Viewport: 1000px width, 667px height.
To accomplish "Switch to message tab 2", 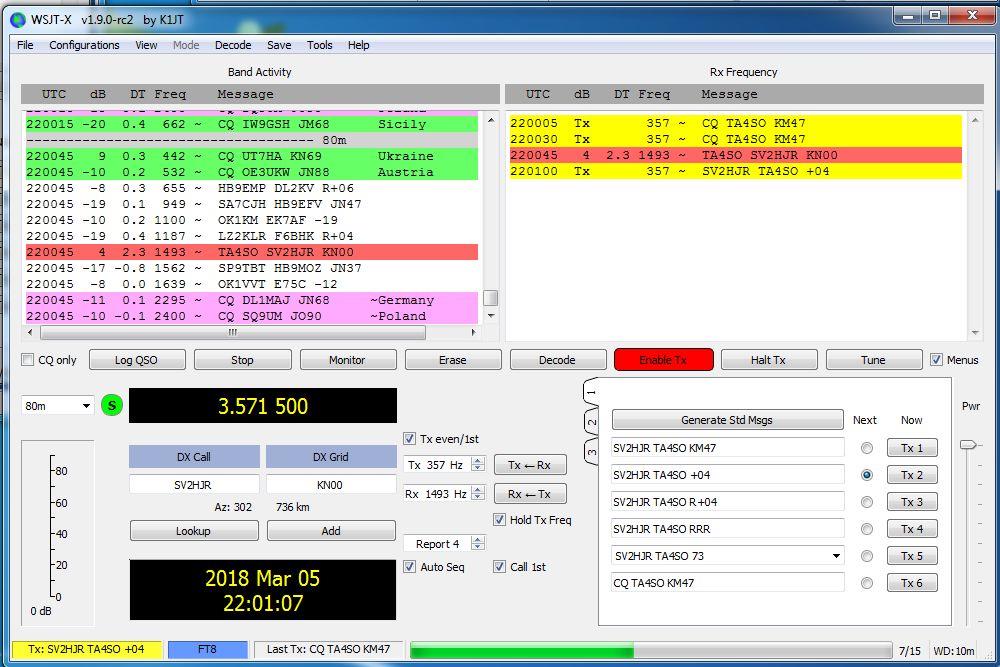I will pyautogui.click(x=591, y=421).
